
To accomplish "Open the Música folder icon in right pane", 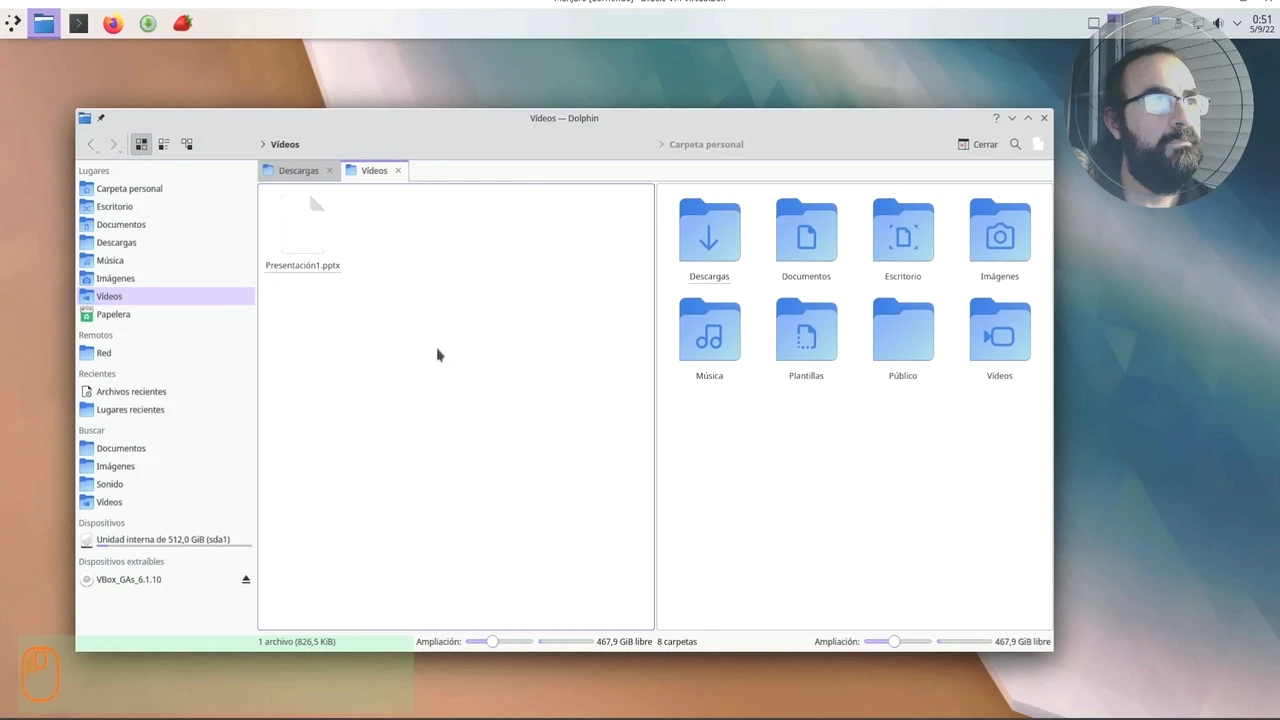I will (709, 330).
